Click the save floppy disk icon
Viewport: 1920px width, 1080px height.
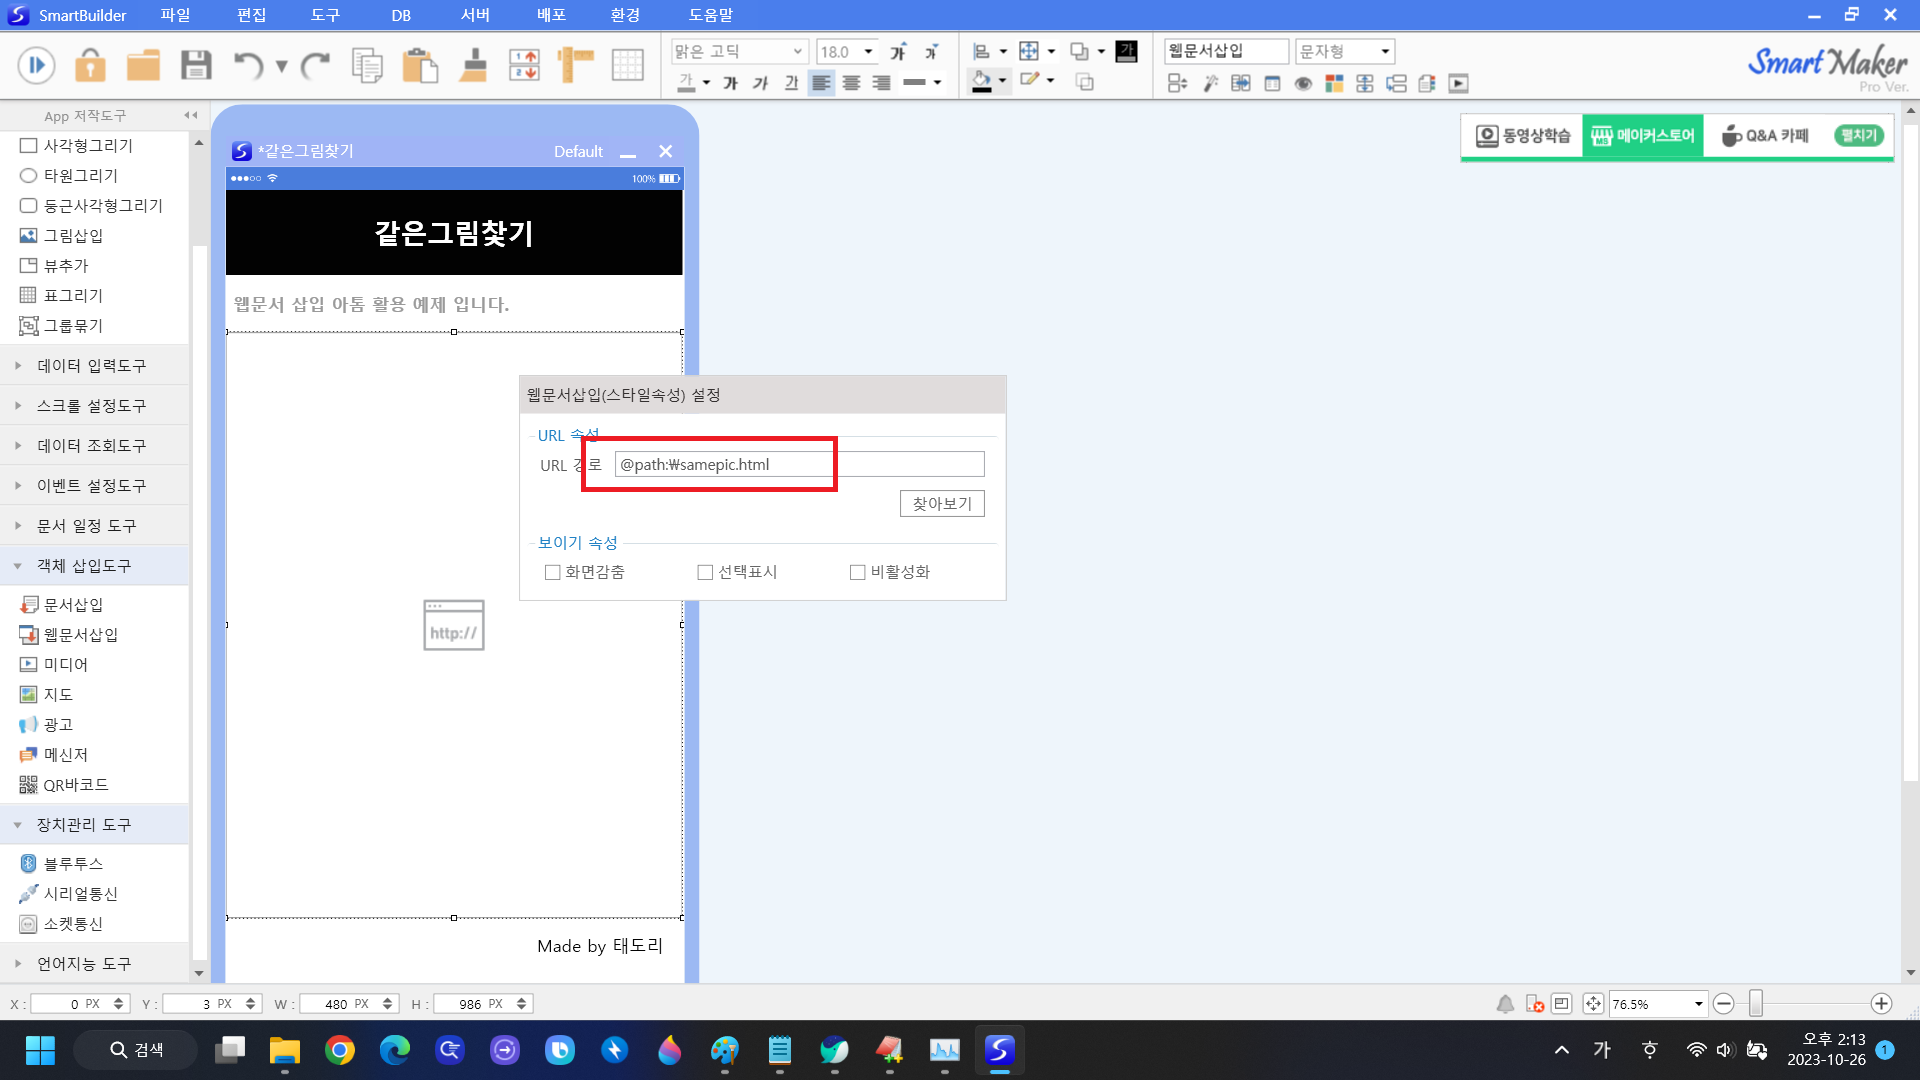196,66
